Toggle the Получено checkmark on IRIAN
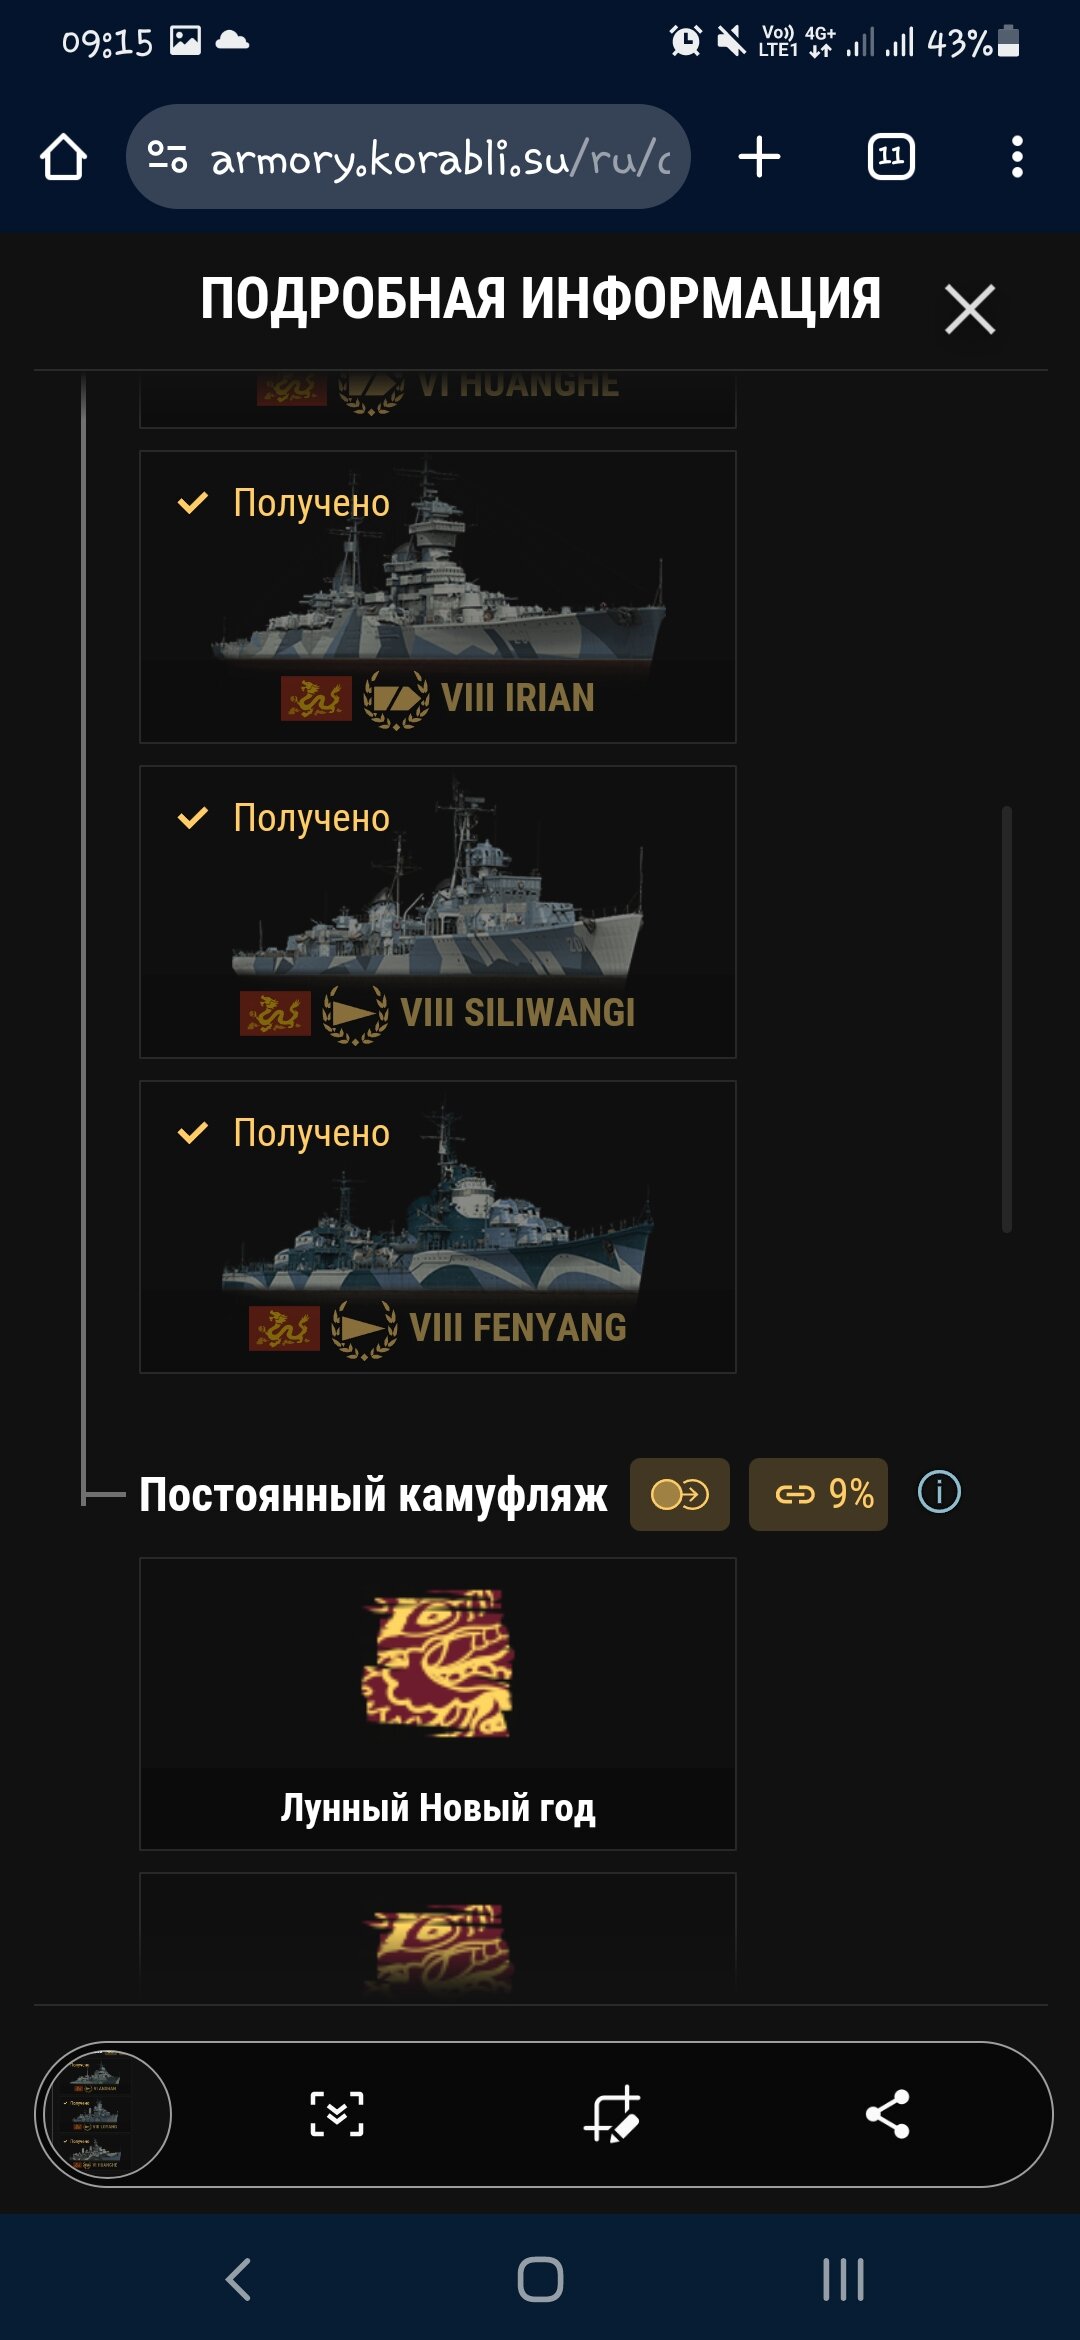 pyautogui.click(x=192, y=502)
